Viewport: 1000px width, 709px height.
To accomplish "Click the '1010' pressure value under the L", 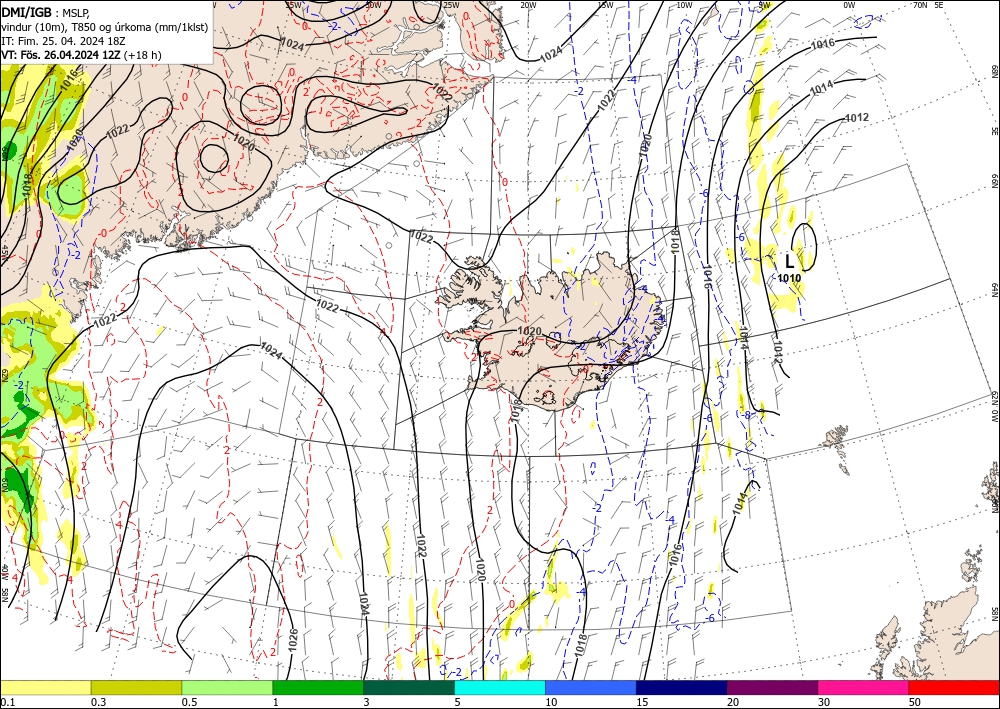I will coord(789,278).
